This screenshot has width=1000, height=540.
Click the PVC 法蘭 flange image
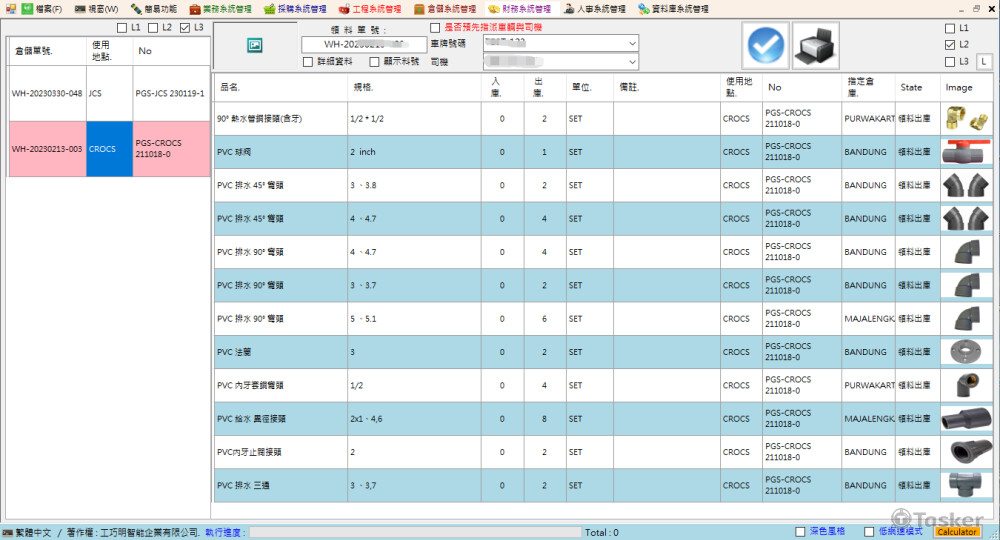coord(967,352)
